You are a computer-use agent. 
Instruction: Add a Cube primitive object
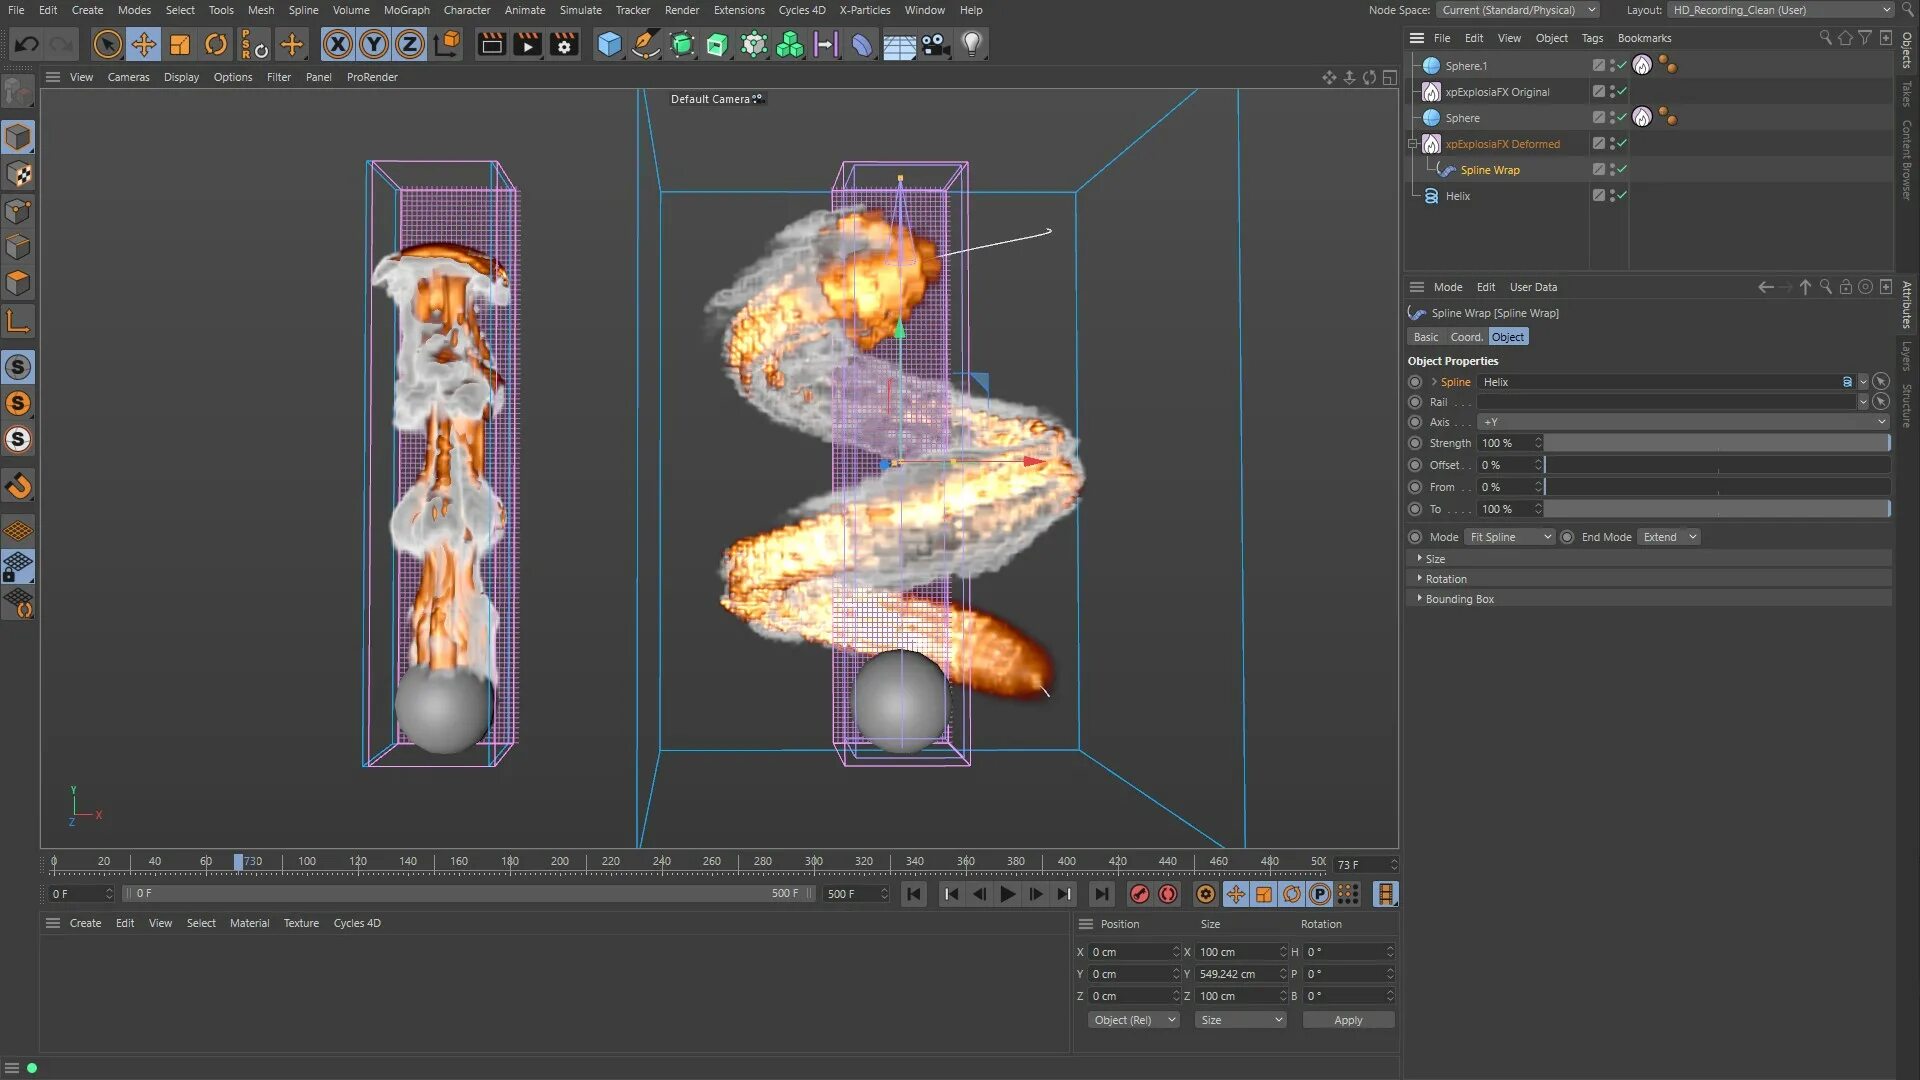tap(609, 44)
